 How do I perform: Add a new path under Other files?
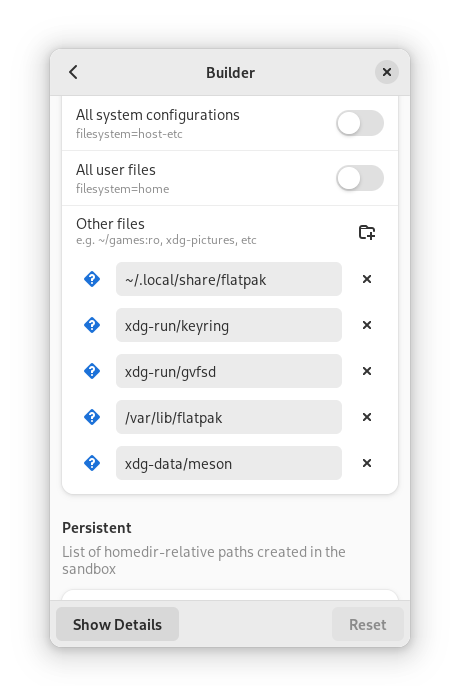367,232
